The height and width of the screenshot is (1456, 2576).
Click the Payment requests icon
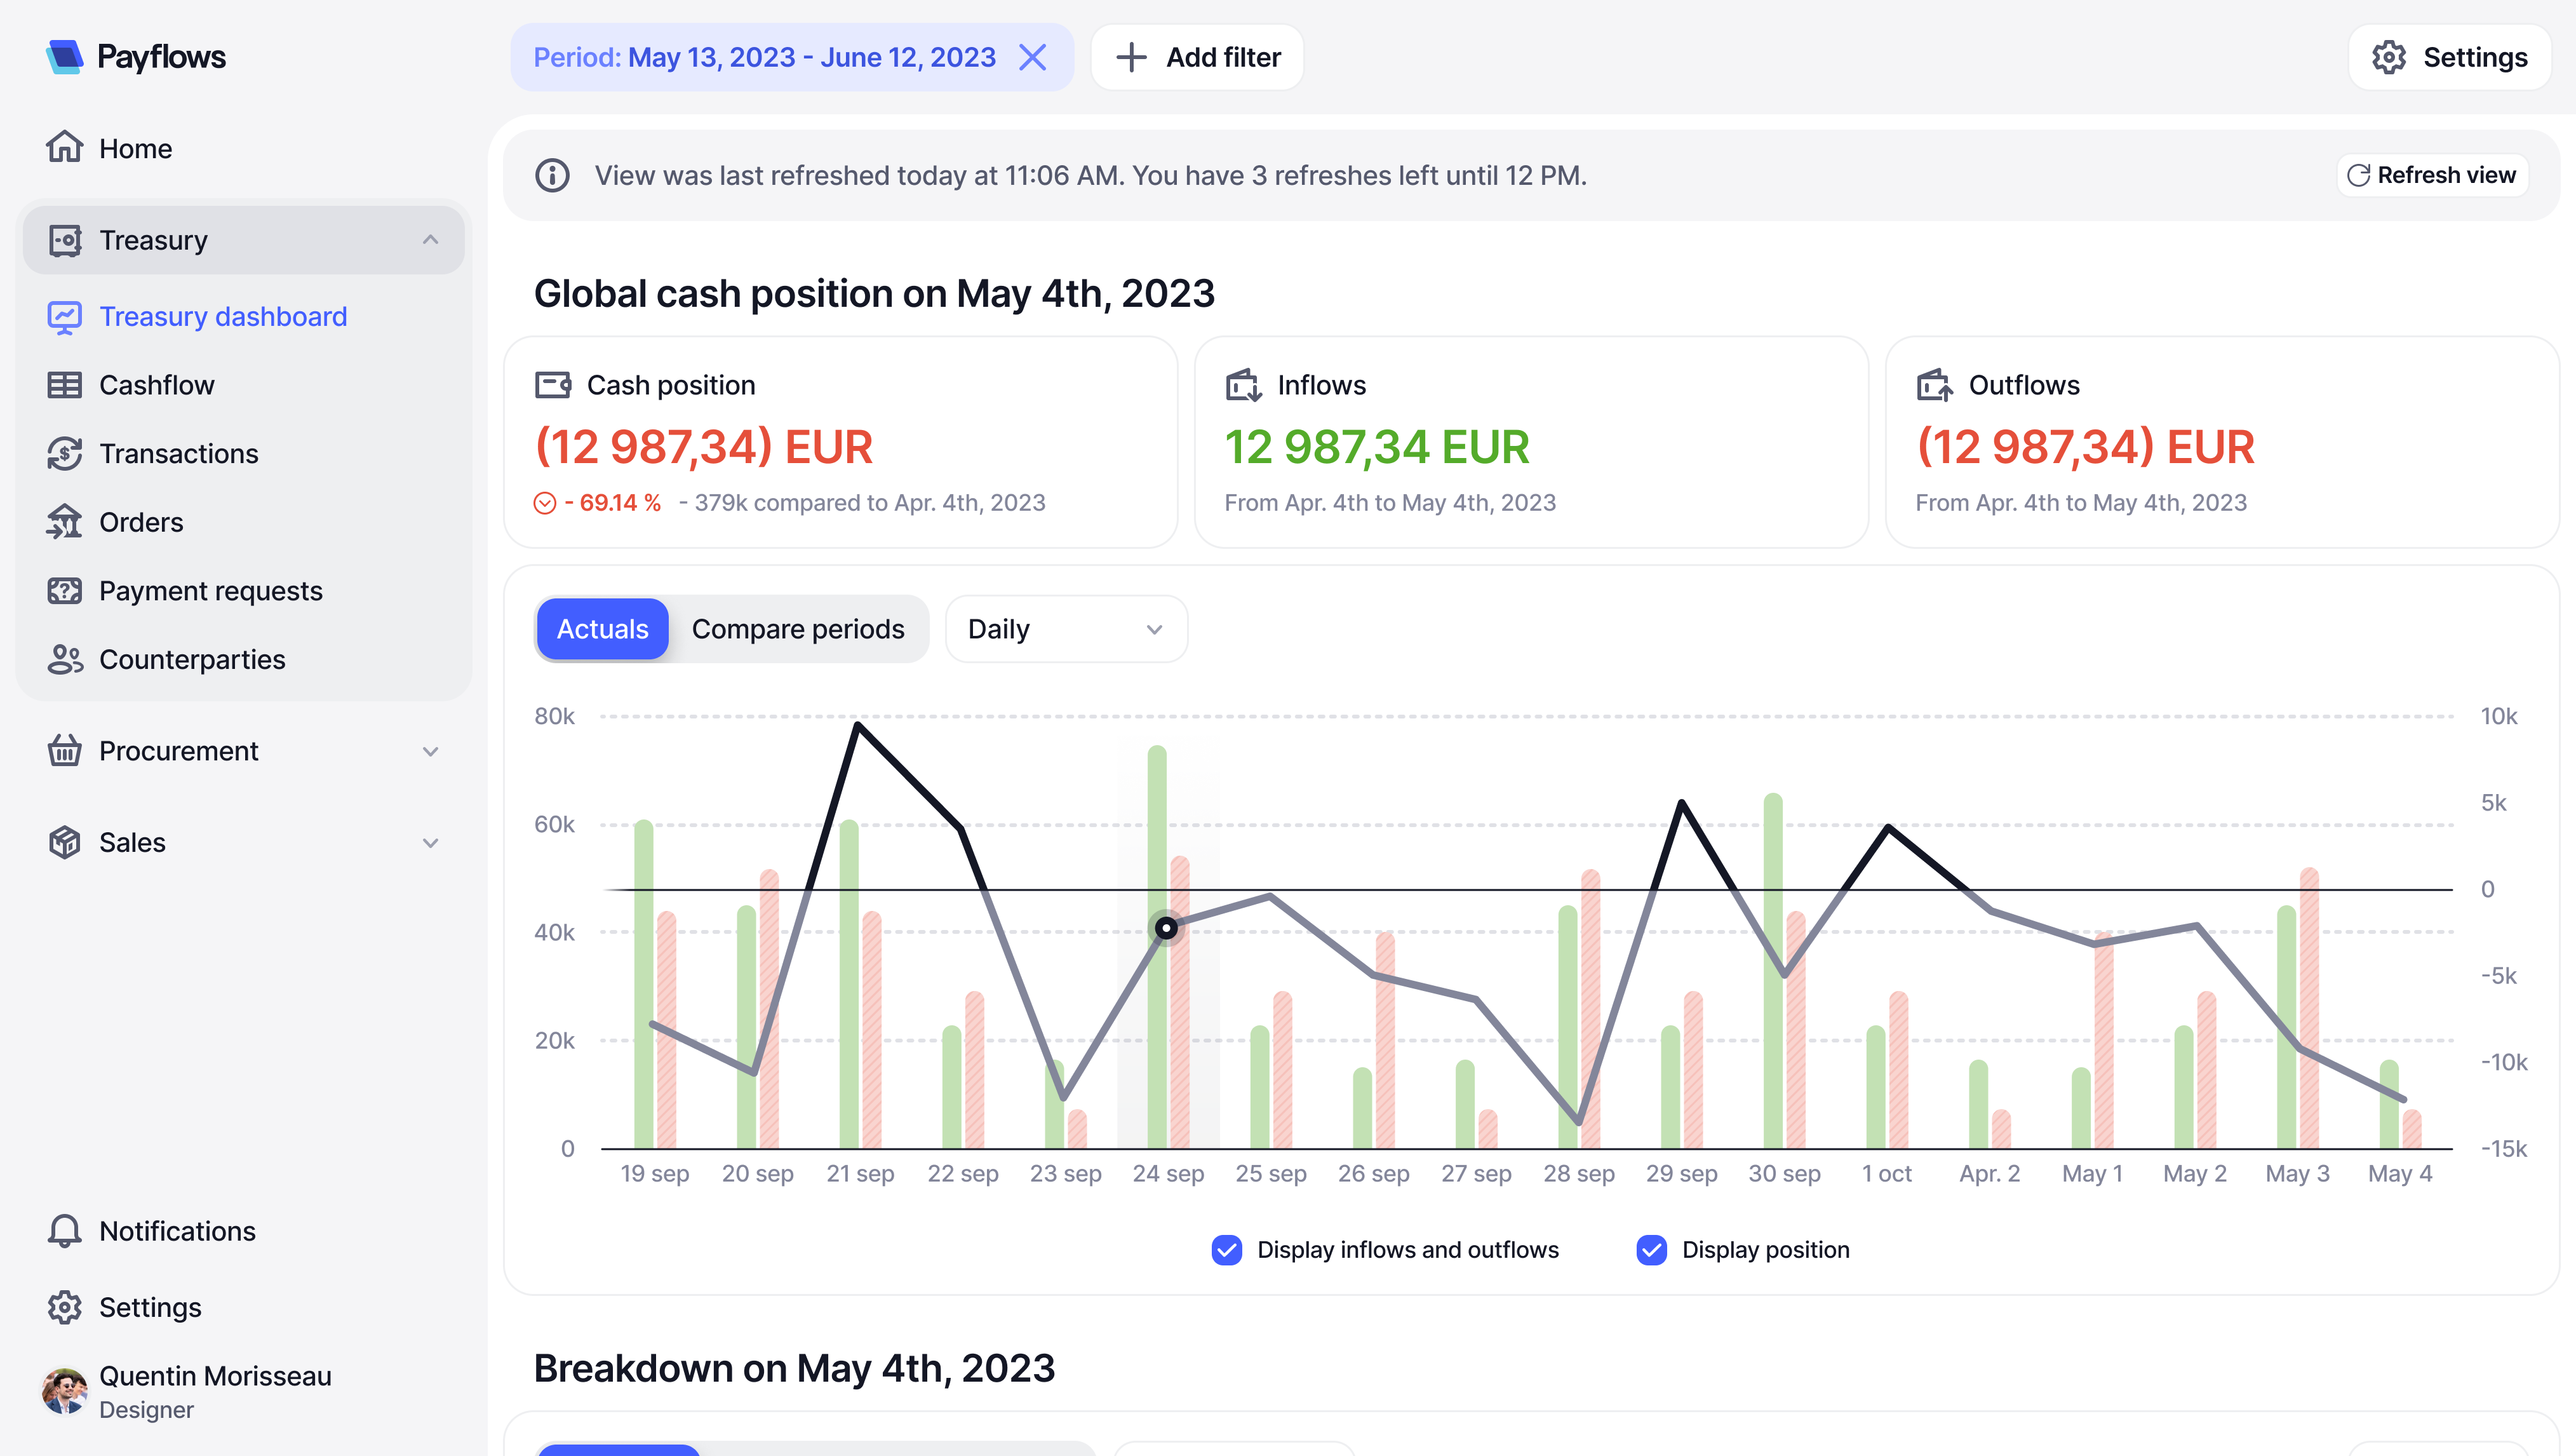click(64, 591)
